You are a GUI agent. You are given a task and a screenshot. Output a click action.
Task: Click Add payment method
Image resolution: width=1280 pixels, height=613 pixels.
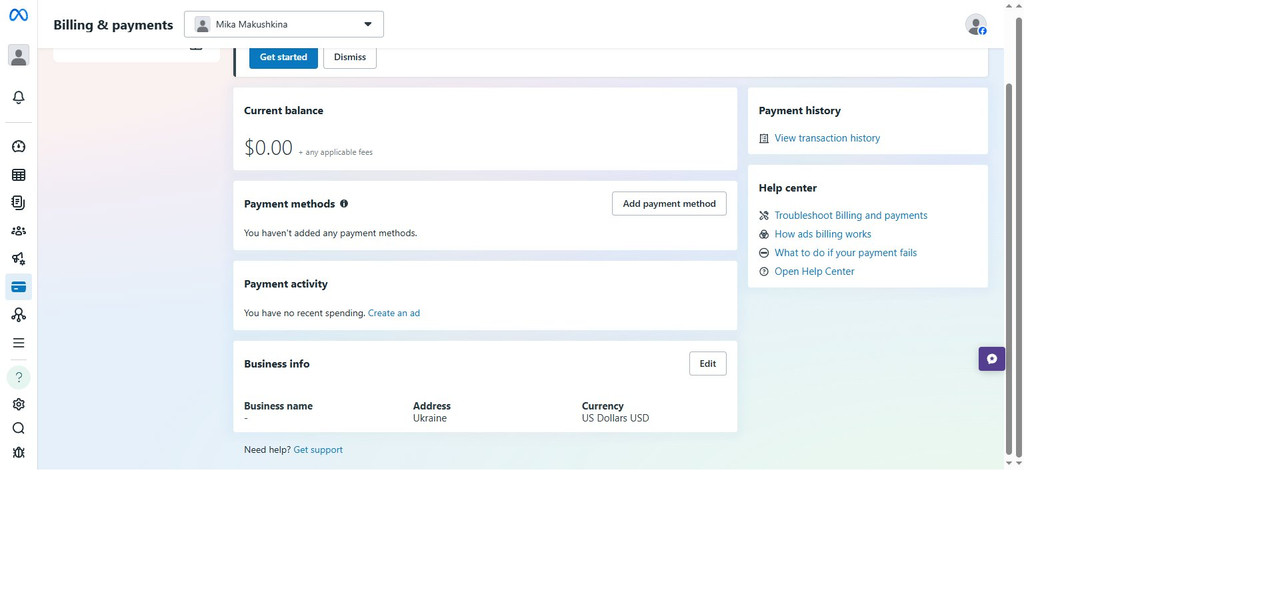tap(669, 204)
